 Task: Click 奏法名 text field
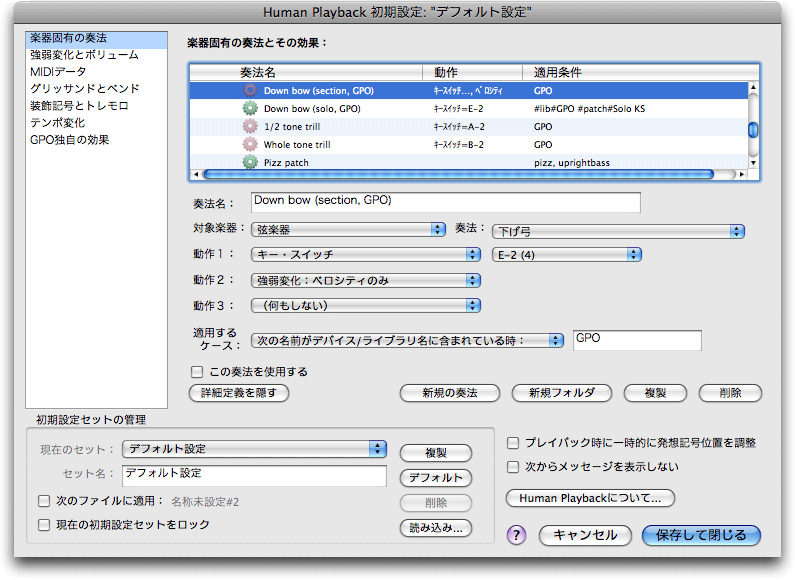click(446, 202)
